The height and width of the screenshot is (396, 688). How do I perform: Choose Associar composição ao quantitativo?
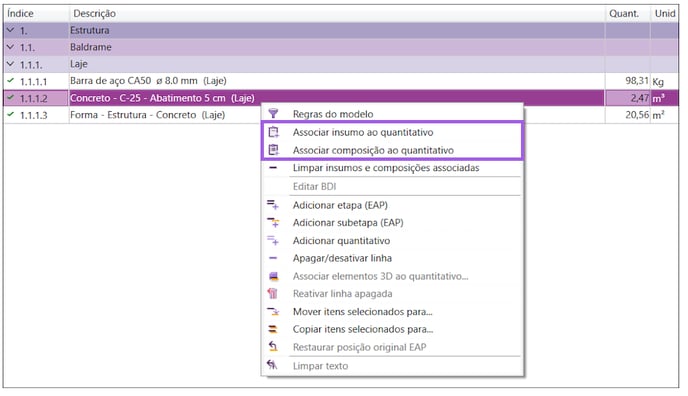pyautogui.click(x=392, y=150)
